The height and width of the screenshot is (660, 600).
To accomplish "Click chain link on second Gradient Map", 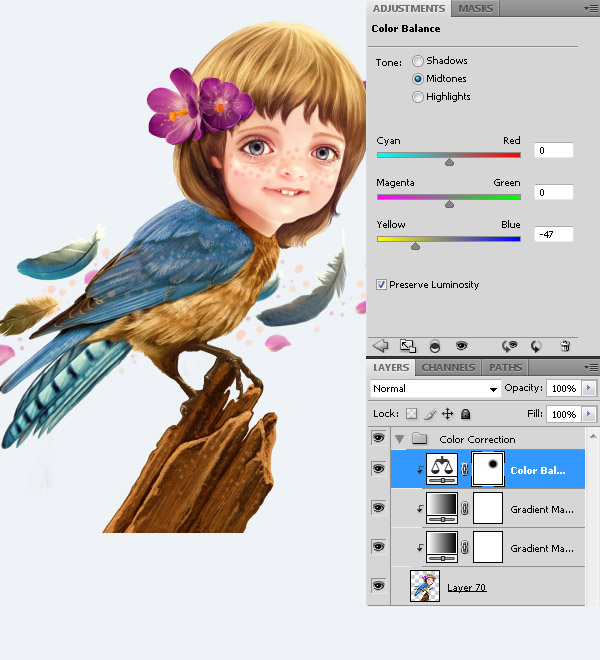I will pyautogui.click(x=464, y=547).
